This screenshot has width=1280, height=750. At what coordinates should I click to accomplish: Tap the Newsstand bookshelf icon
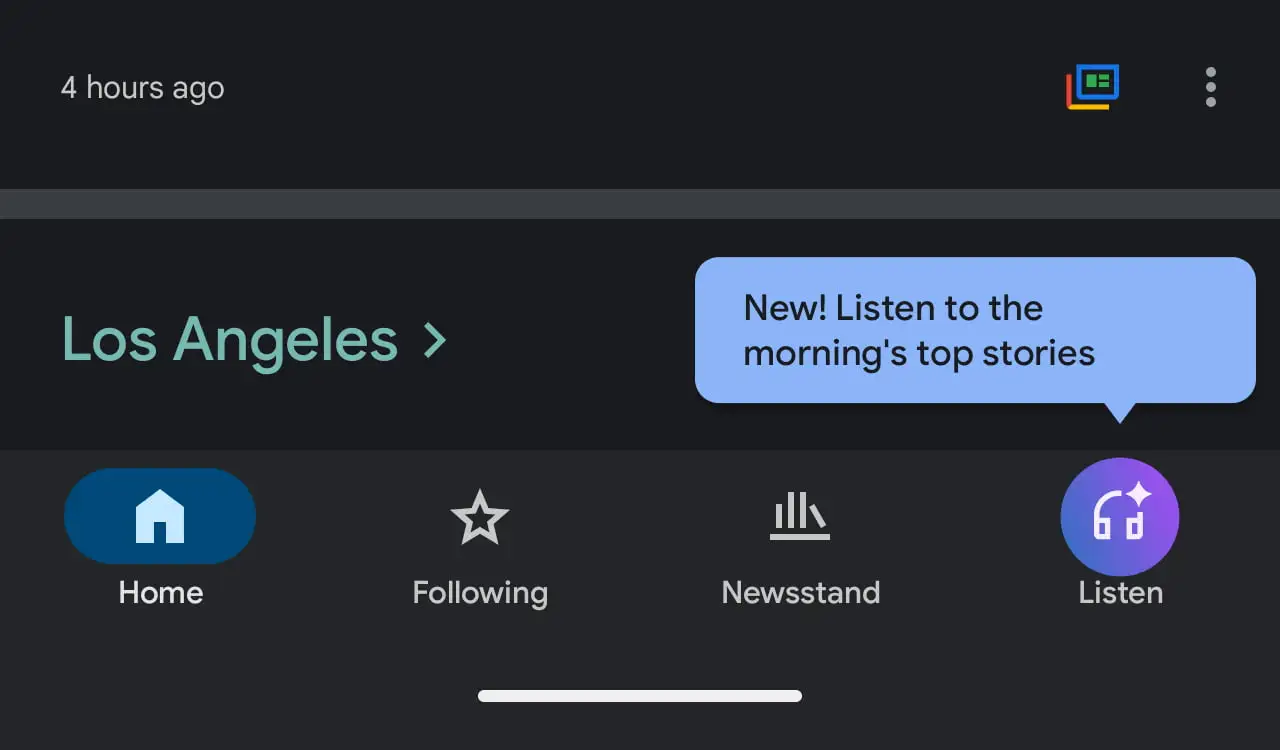click(800, 516)
